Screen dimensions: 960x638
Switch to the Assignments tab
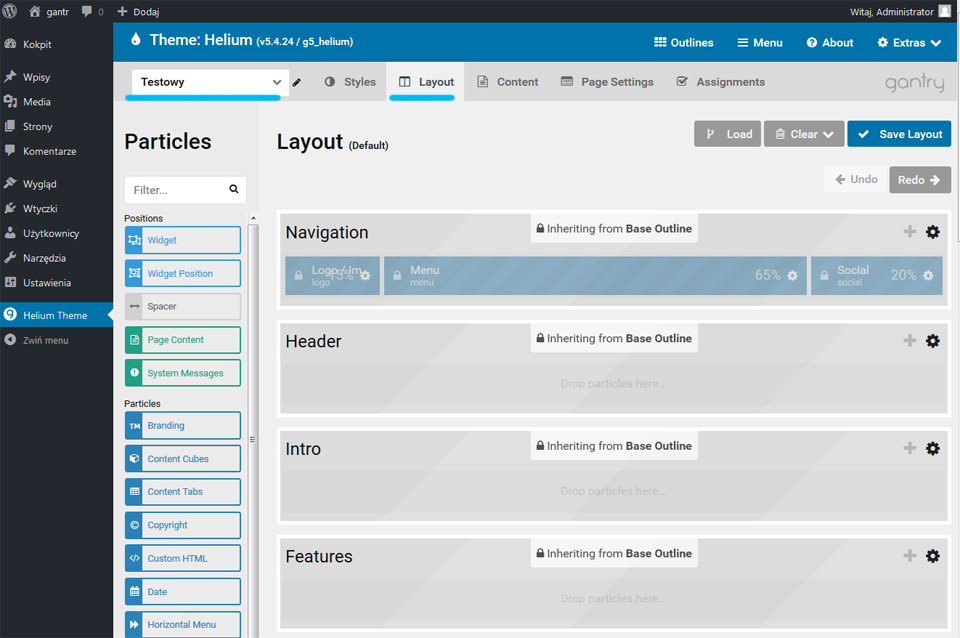point(721,81)
